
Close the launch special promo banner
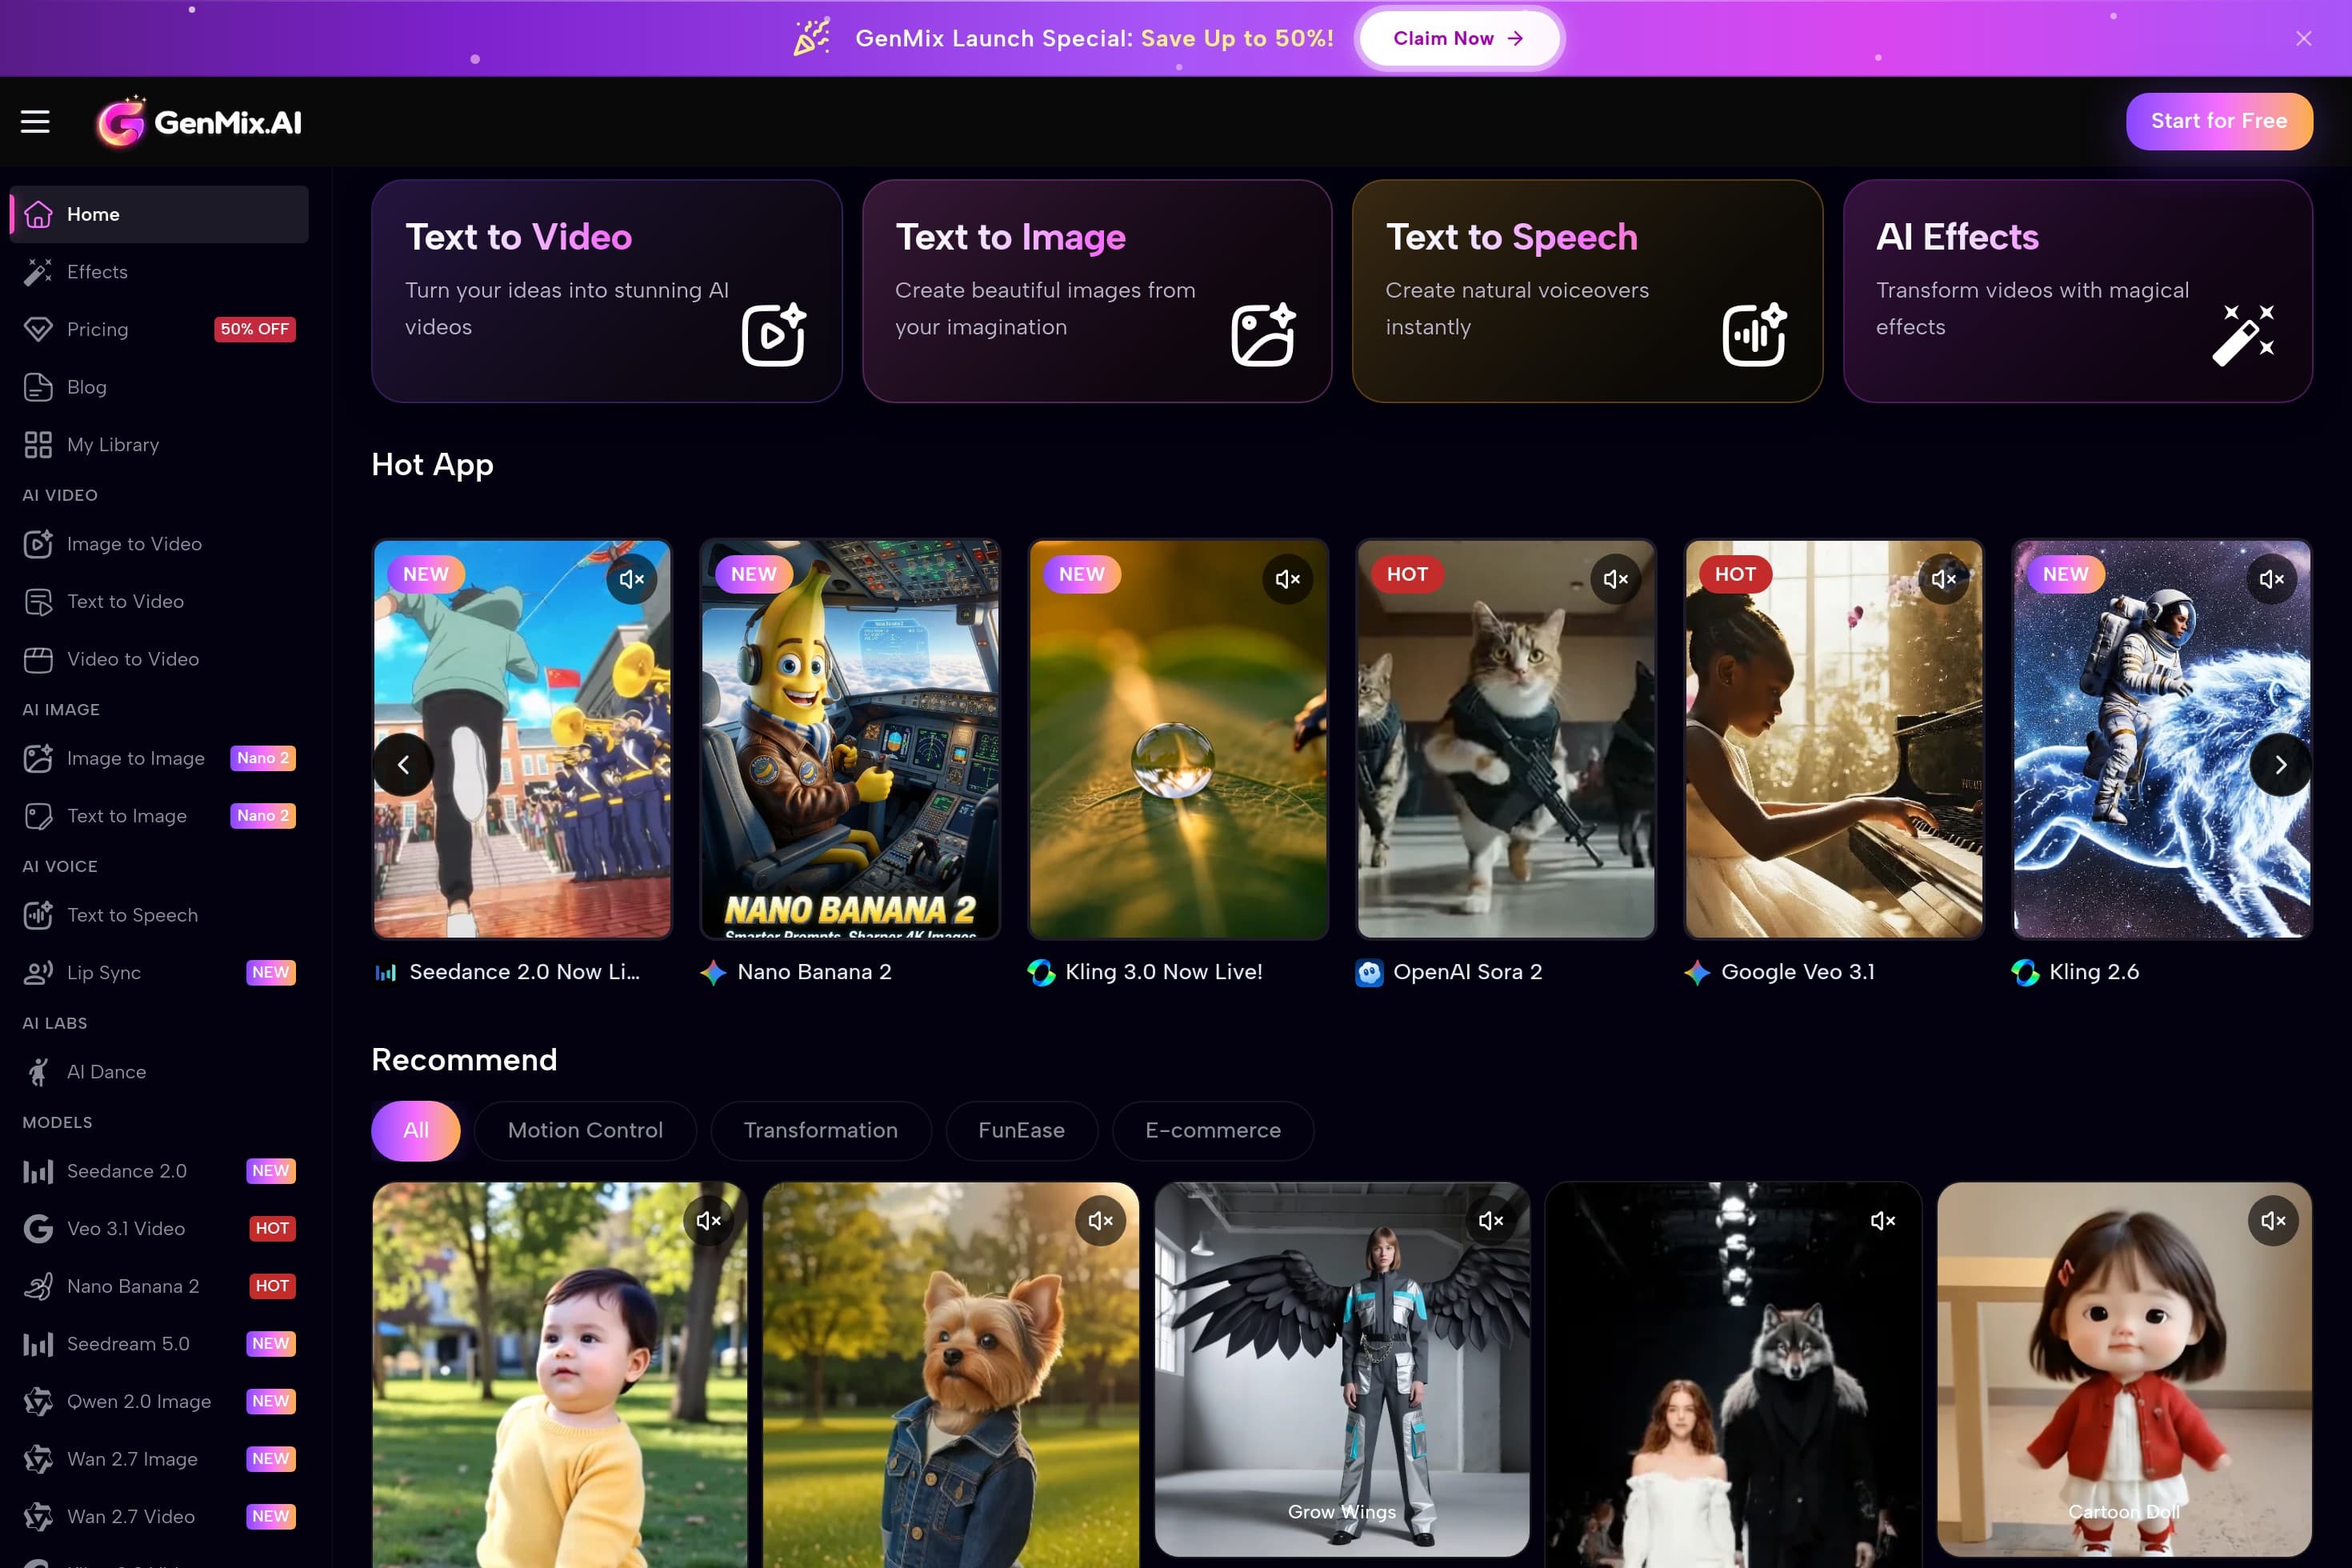coord(2303,38)
